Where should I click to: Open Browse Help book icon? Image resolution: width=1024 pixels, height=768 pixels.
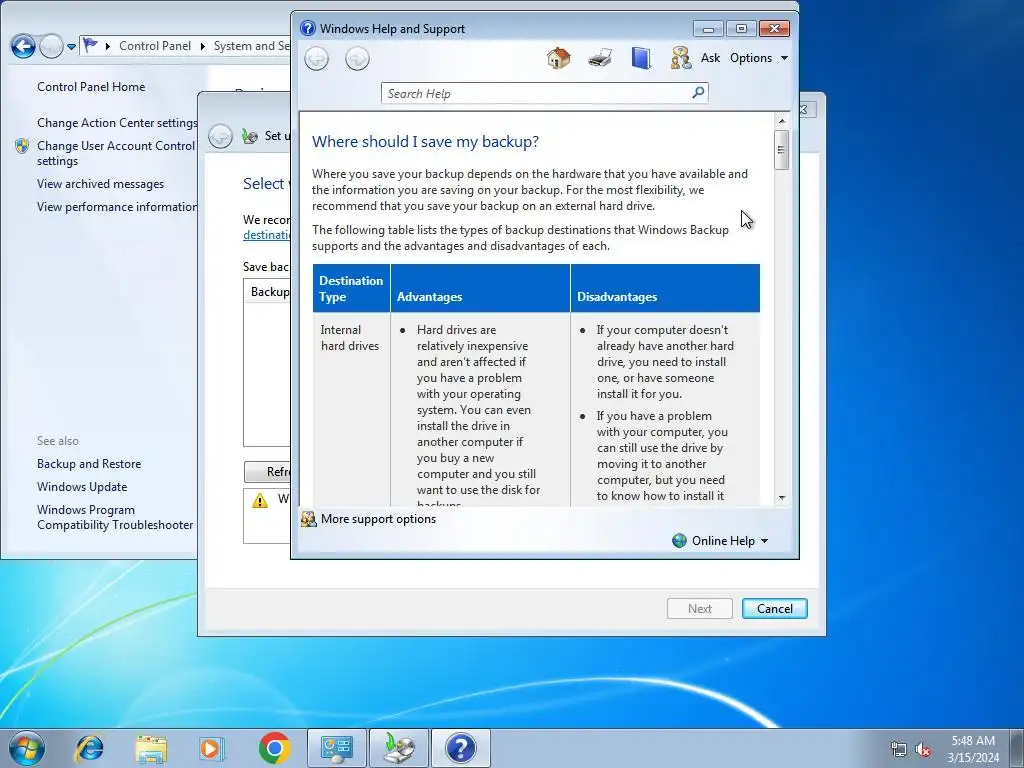click(x=641, y=58)
